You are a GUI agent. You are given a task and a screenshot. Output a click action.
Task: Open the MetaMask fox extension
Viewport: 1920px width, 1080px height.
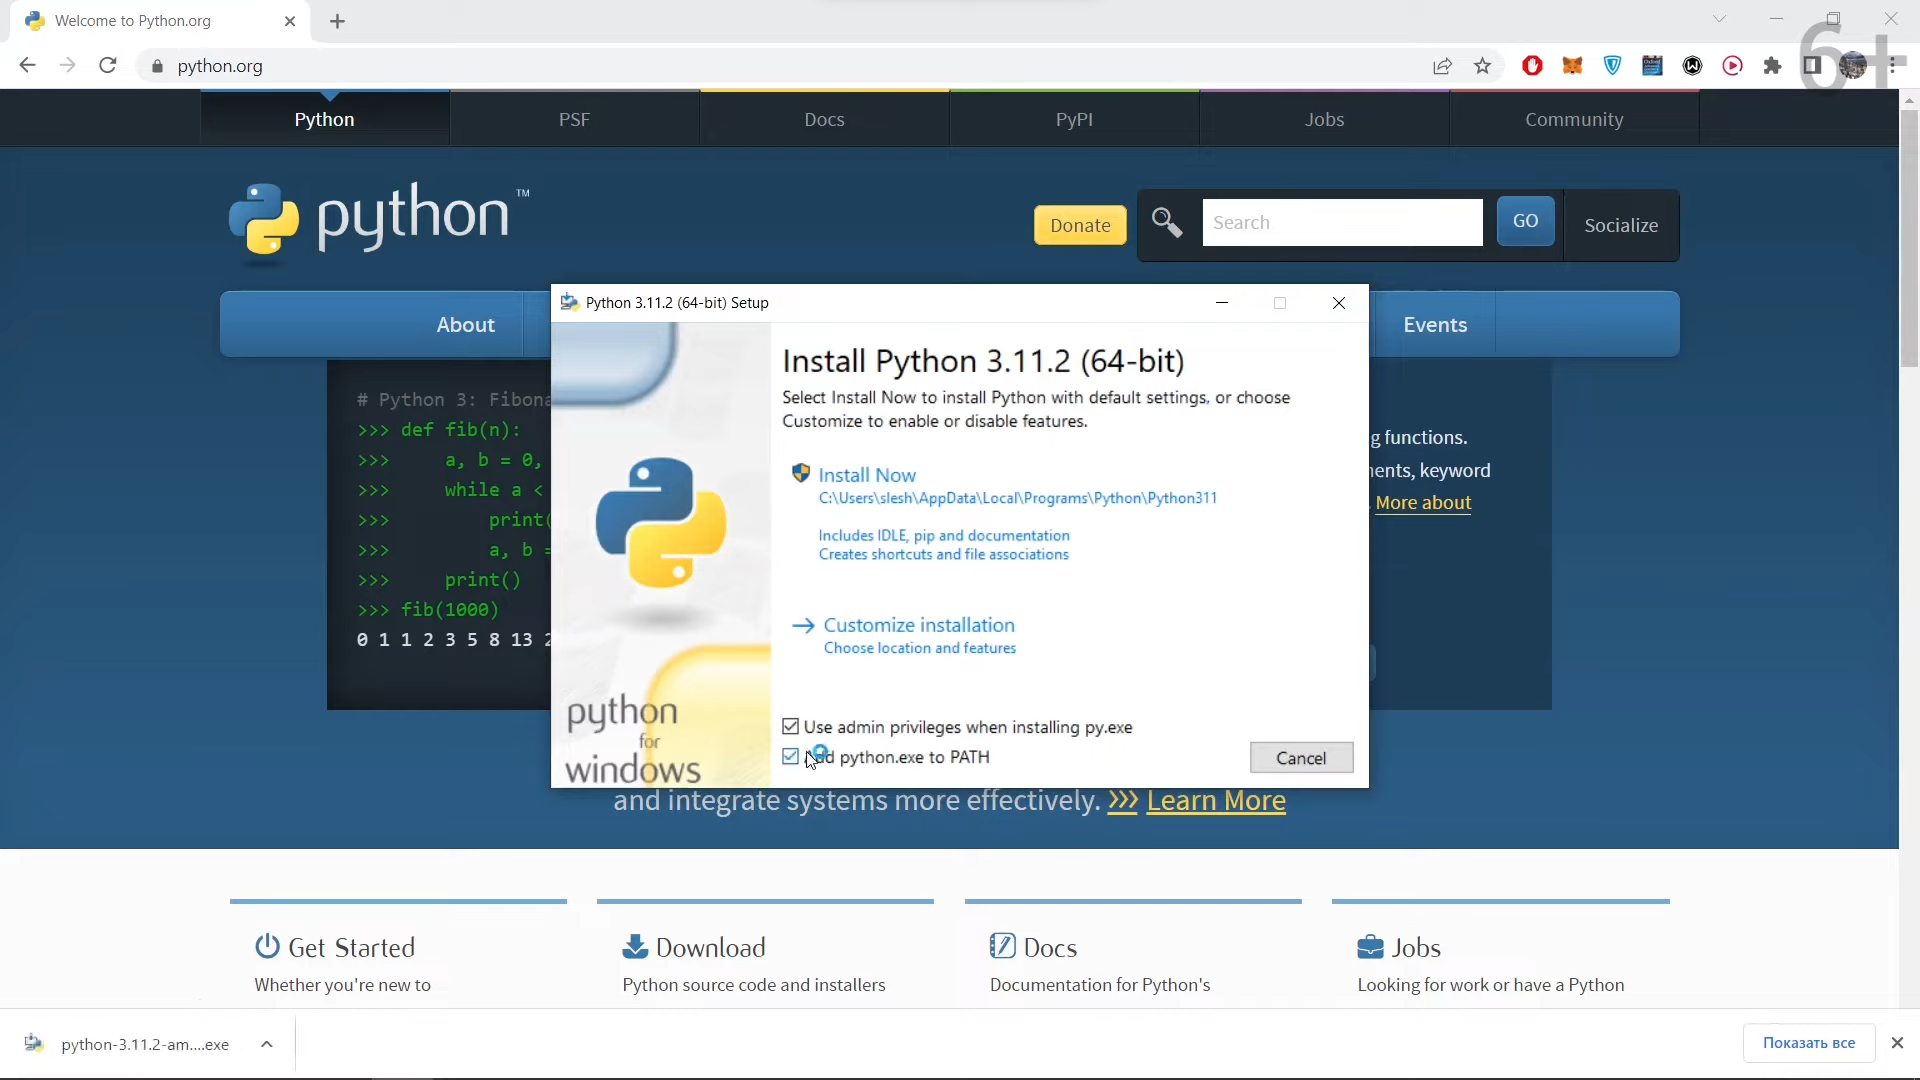1573,66
